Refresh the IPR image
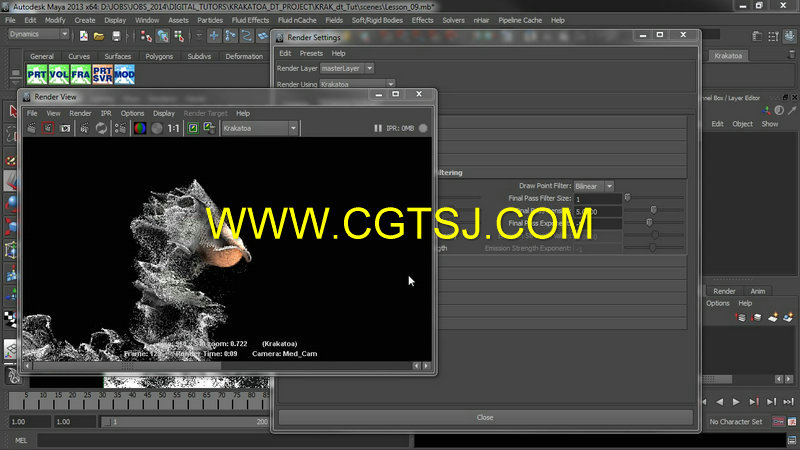Image resolution: width=800 pixels, height=450 pixels. [102, 128]
